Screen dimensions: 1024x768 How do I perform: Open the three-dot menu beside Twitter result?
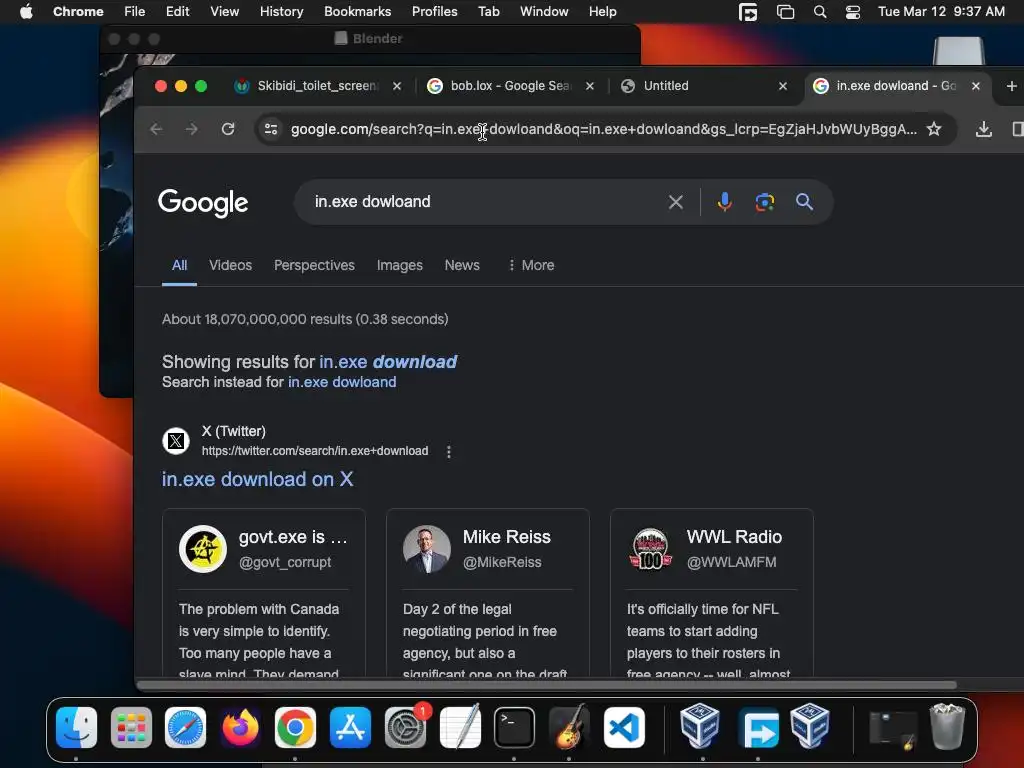pos(449,451)
